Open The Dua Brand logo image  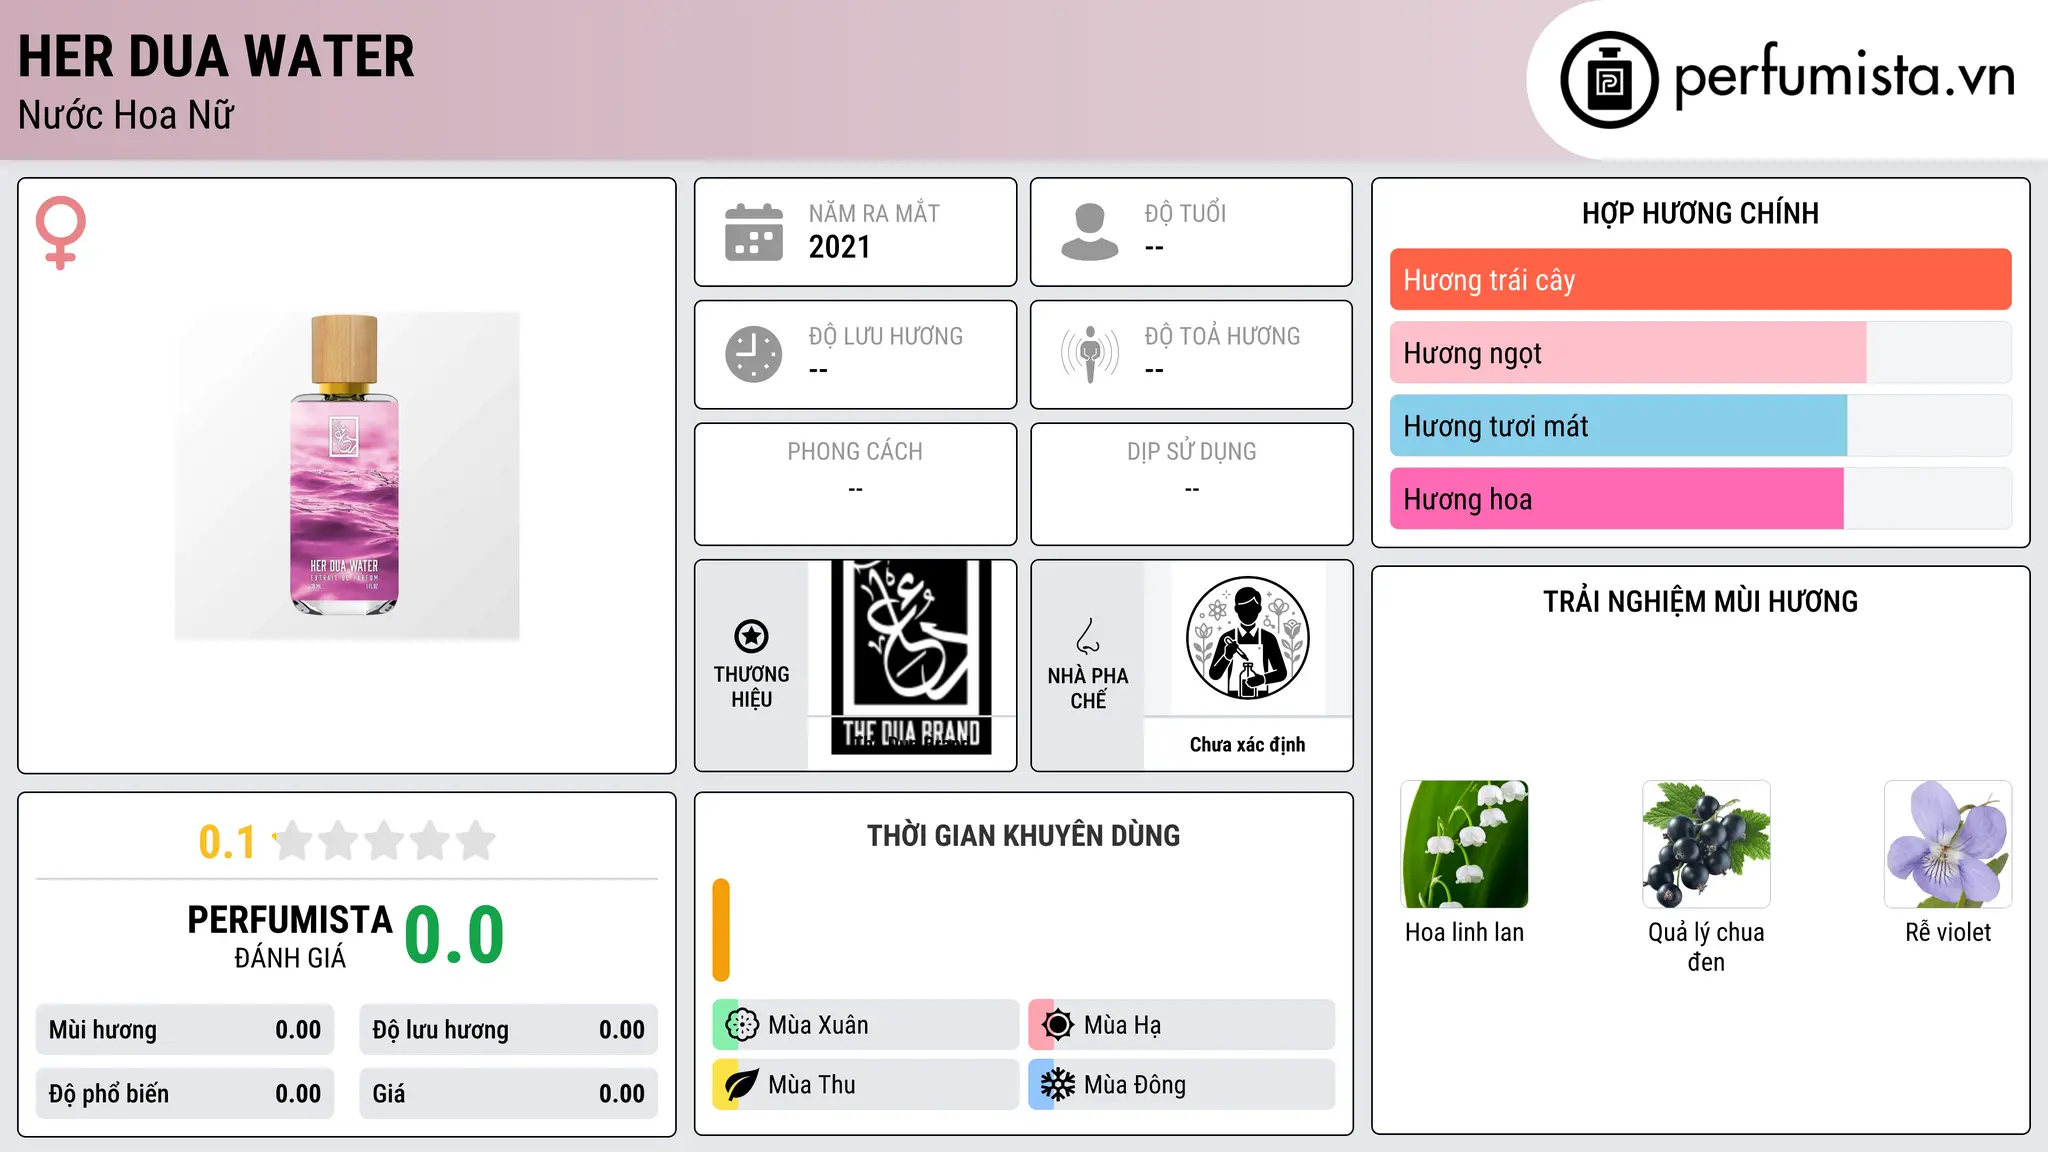[x=911, y=657]
